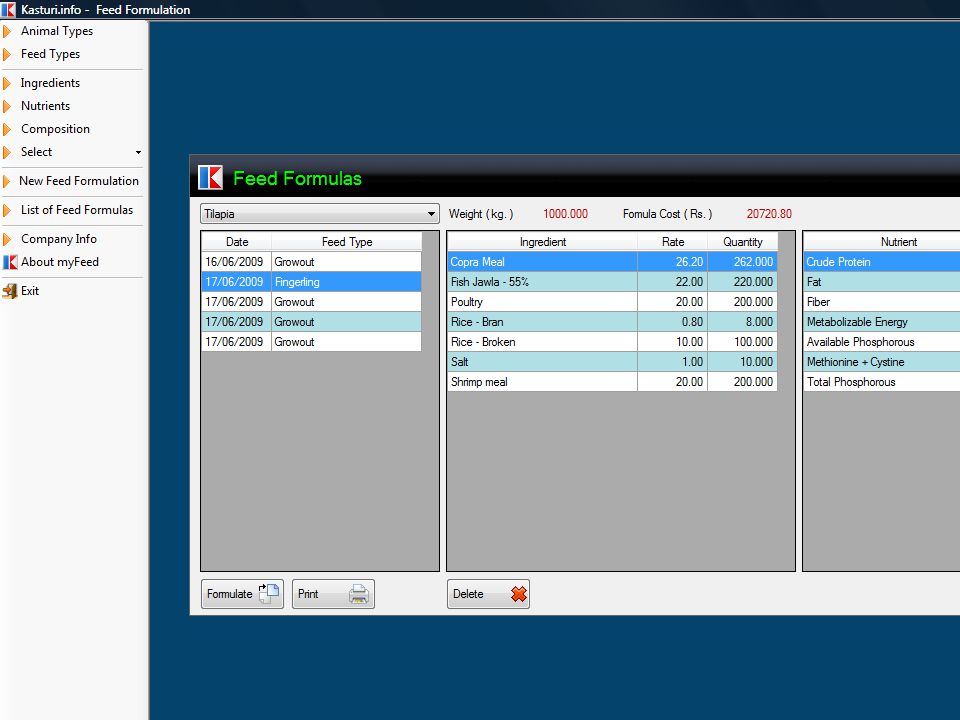Click the arrow icon beside Select
Screen dimensions: 960x720
coord(7,152)
